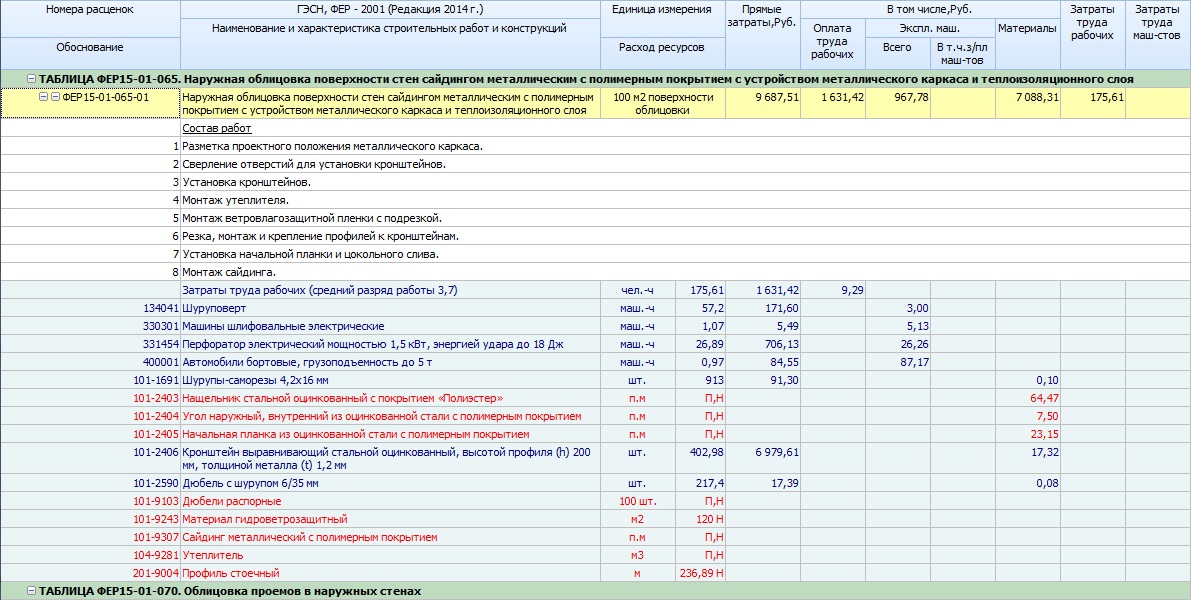The image size is (1191, 600).
Task: Click the 'В том числе,Руб.' group header
Action: [x=930, y=11]
